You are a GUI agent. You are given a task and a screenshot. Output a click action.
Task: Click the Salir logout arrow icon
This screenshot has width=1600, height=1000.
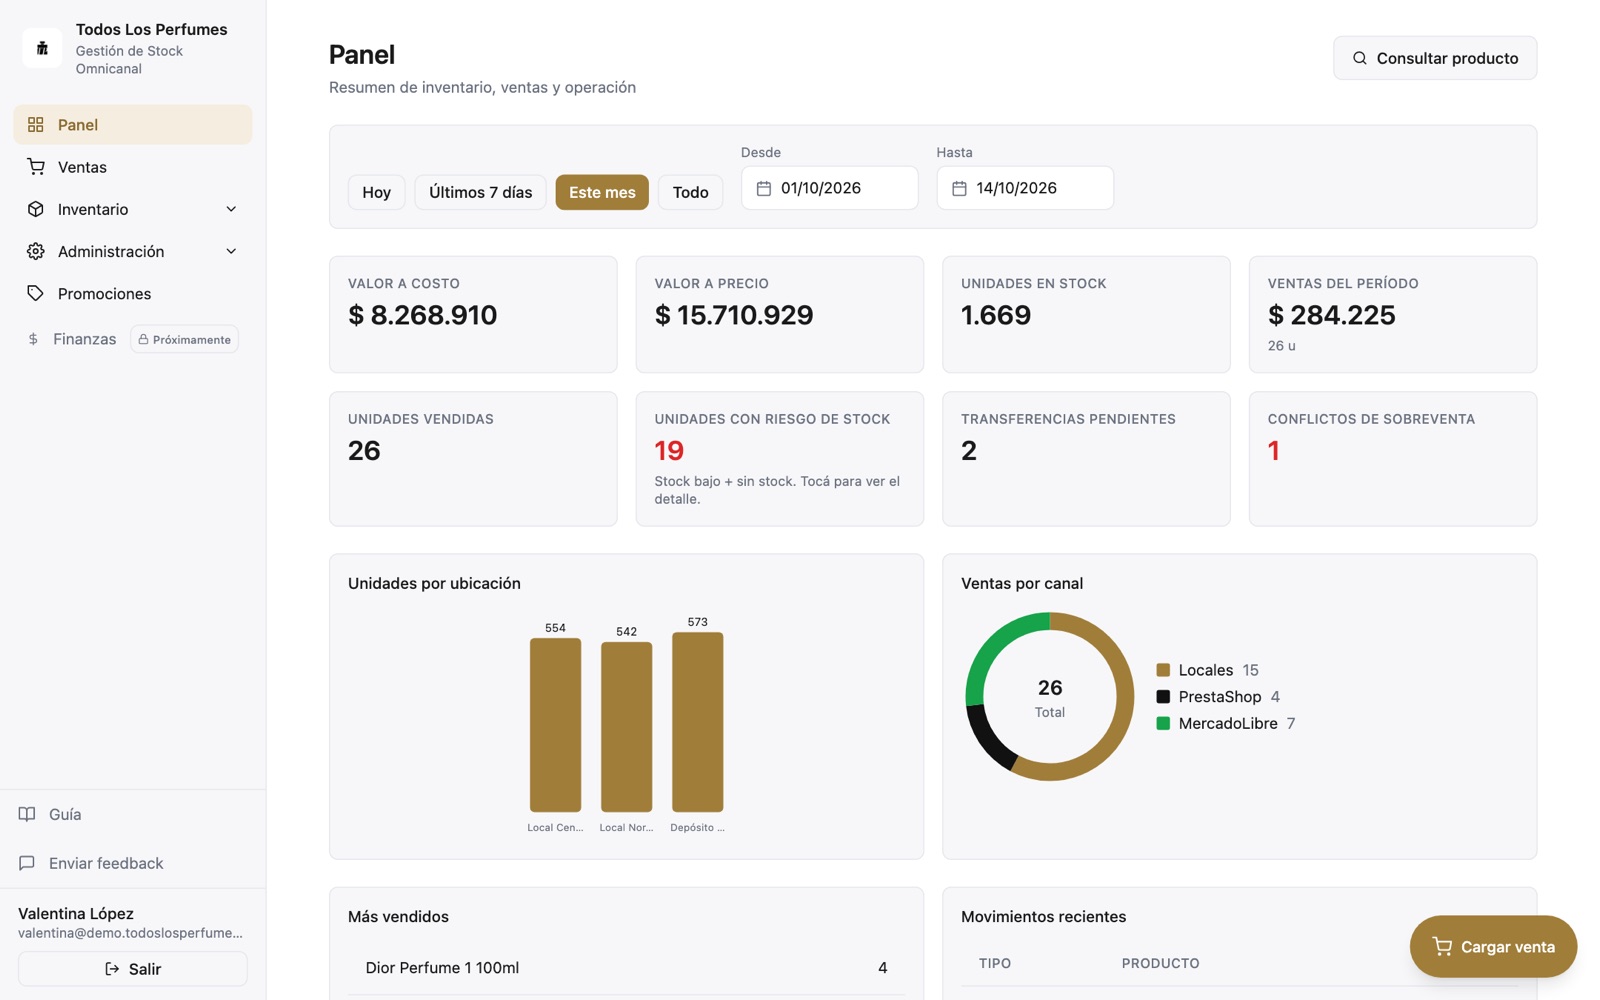(112, 969)
